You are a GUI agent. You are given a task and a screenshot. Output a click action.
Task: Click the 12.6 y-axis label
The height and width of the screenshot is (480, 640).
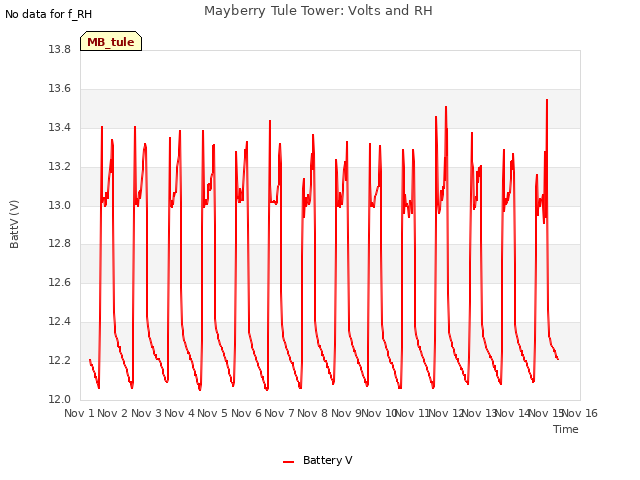[x=59, y=282]
